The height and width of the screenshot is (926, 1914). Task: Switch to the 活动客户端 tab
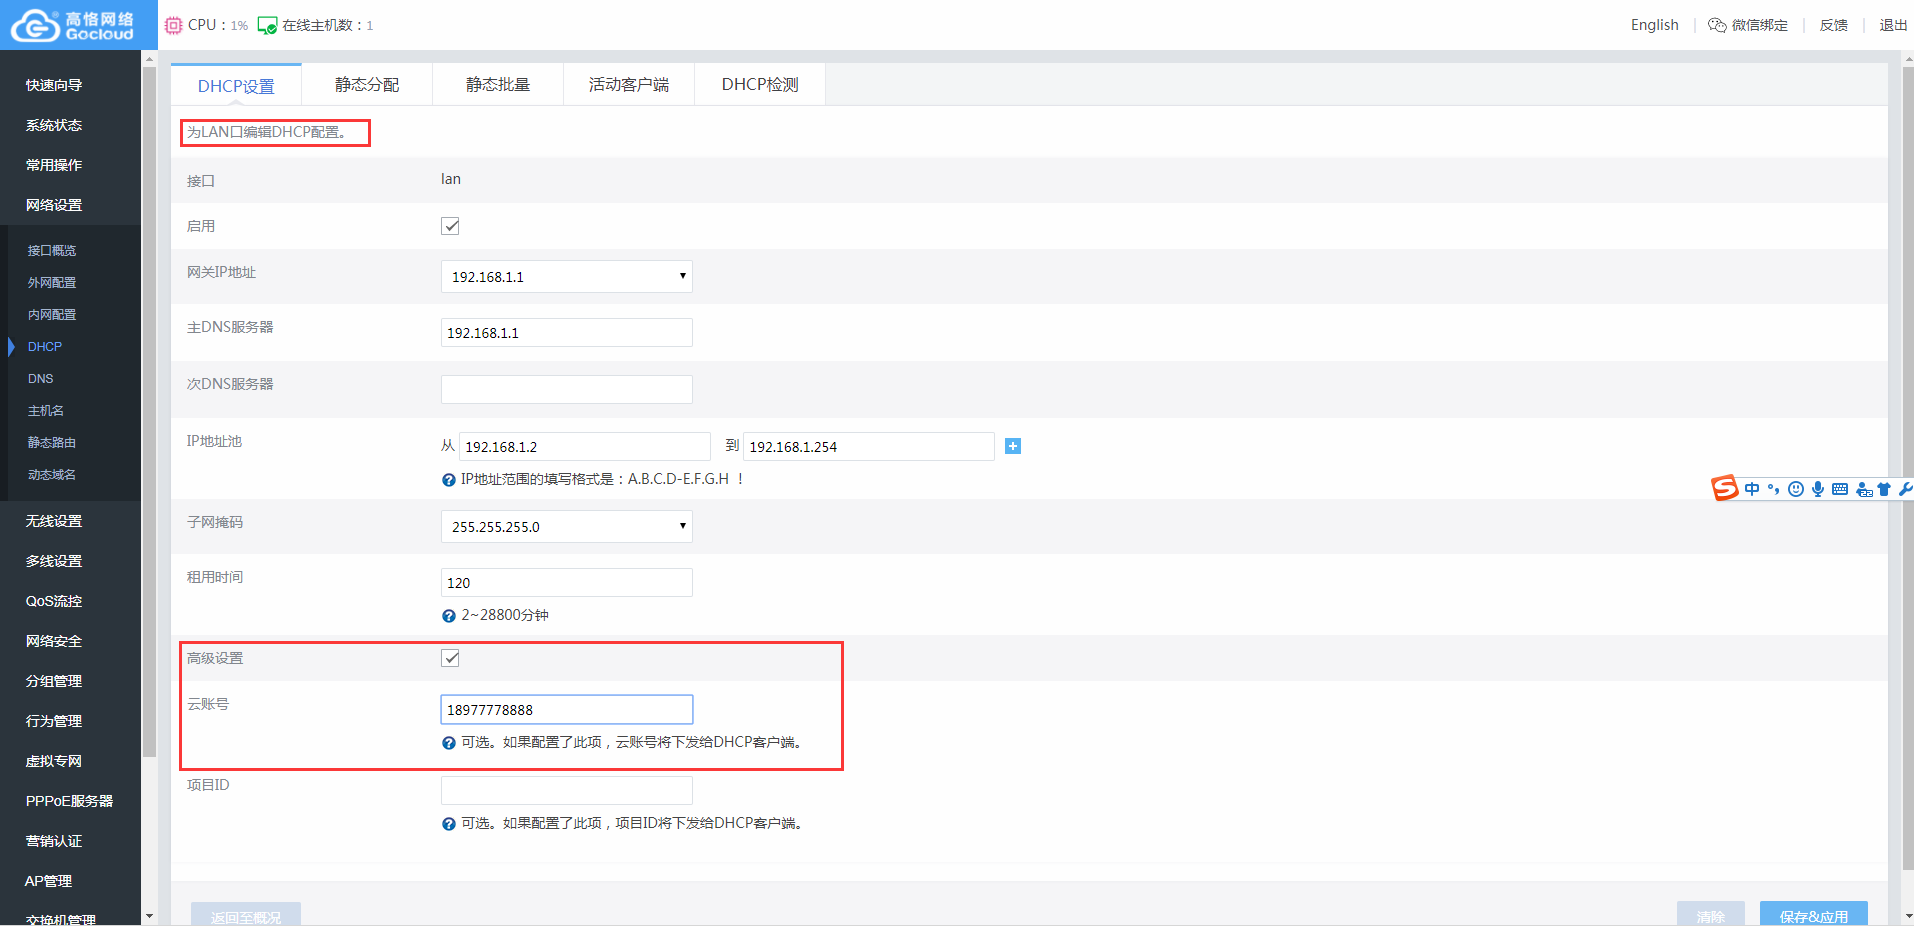pos(629,85)
